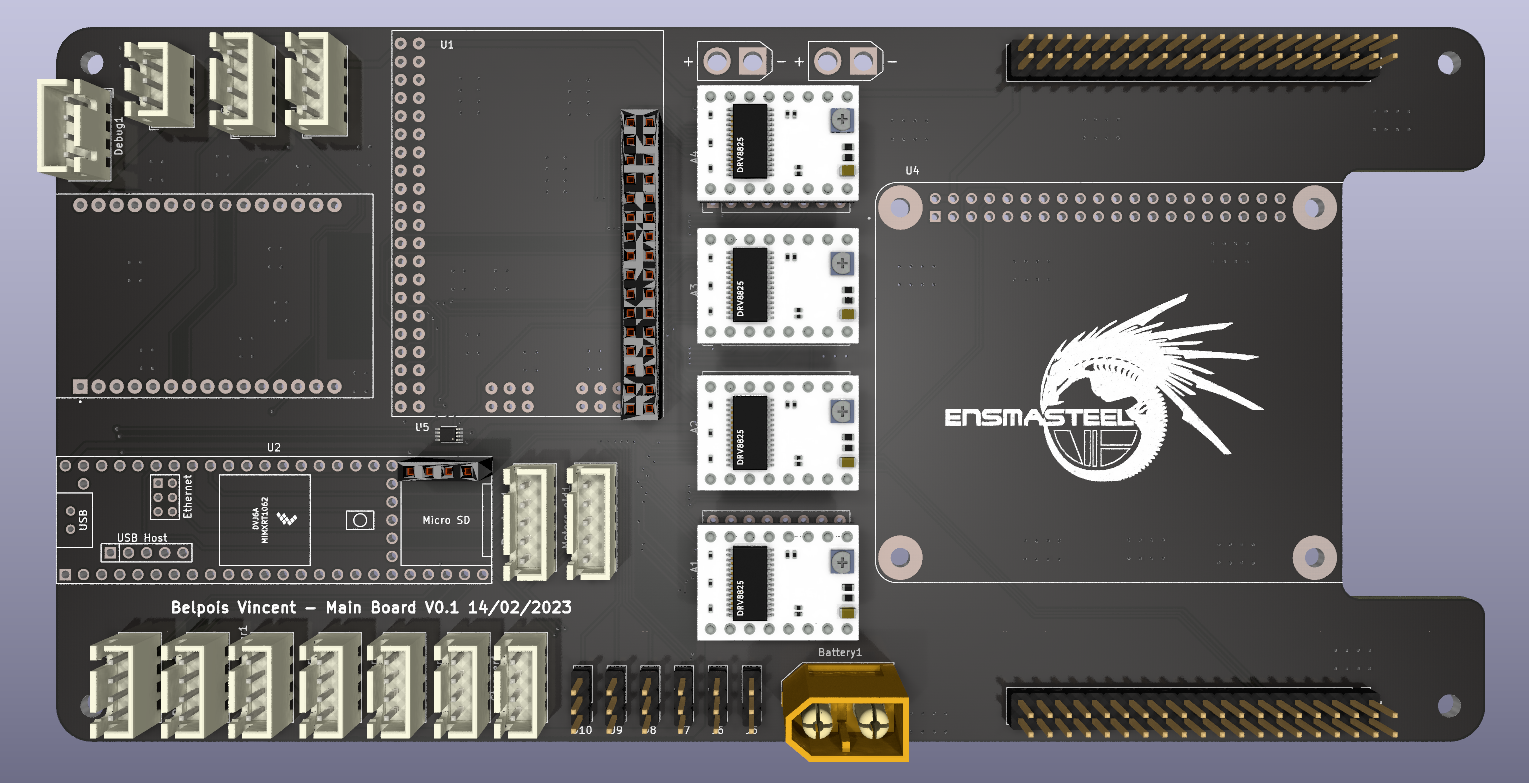Screen dimensions: 1529x783
Task: Select the white Debug1 connector
Action: [x=76, y=130]
